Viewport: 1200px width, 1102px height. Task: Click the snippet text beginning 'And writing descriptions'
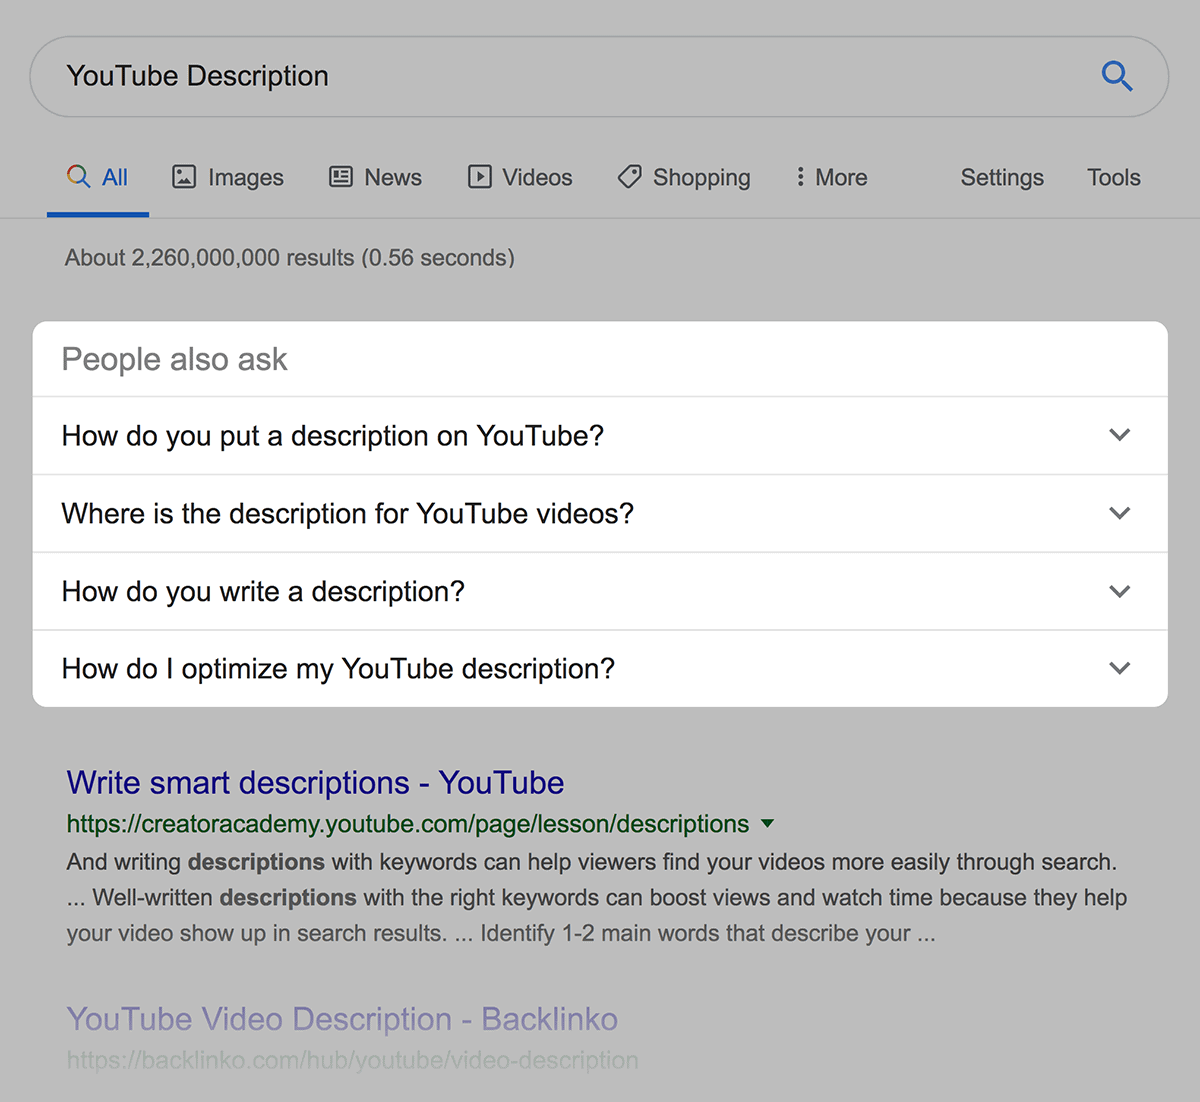point(597,898)
